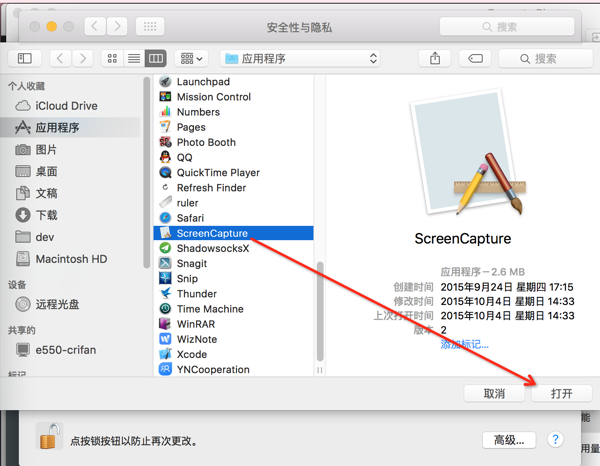Viewport: 600px width, 466px height.
Task: Switch to icon view
Action: pos(112,59)
